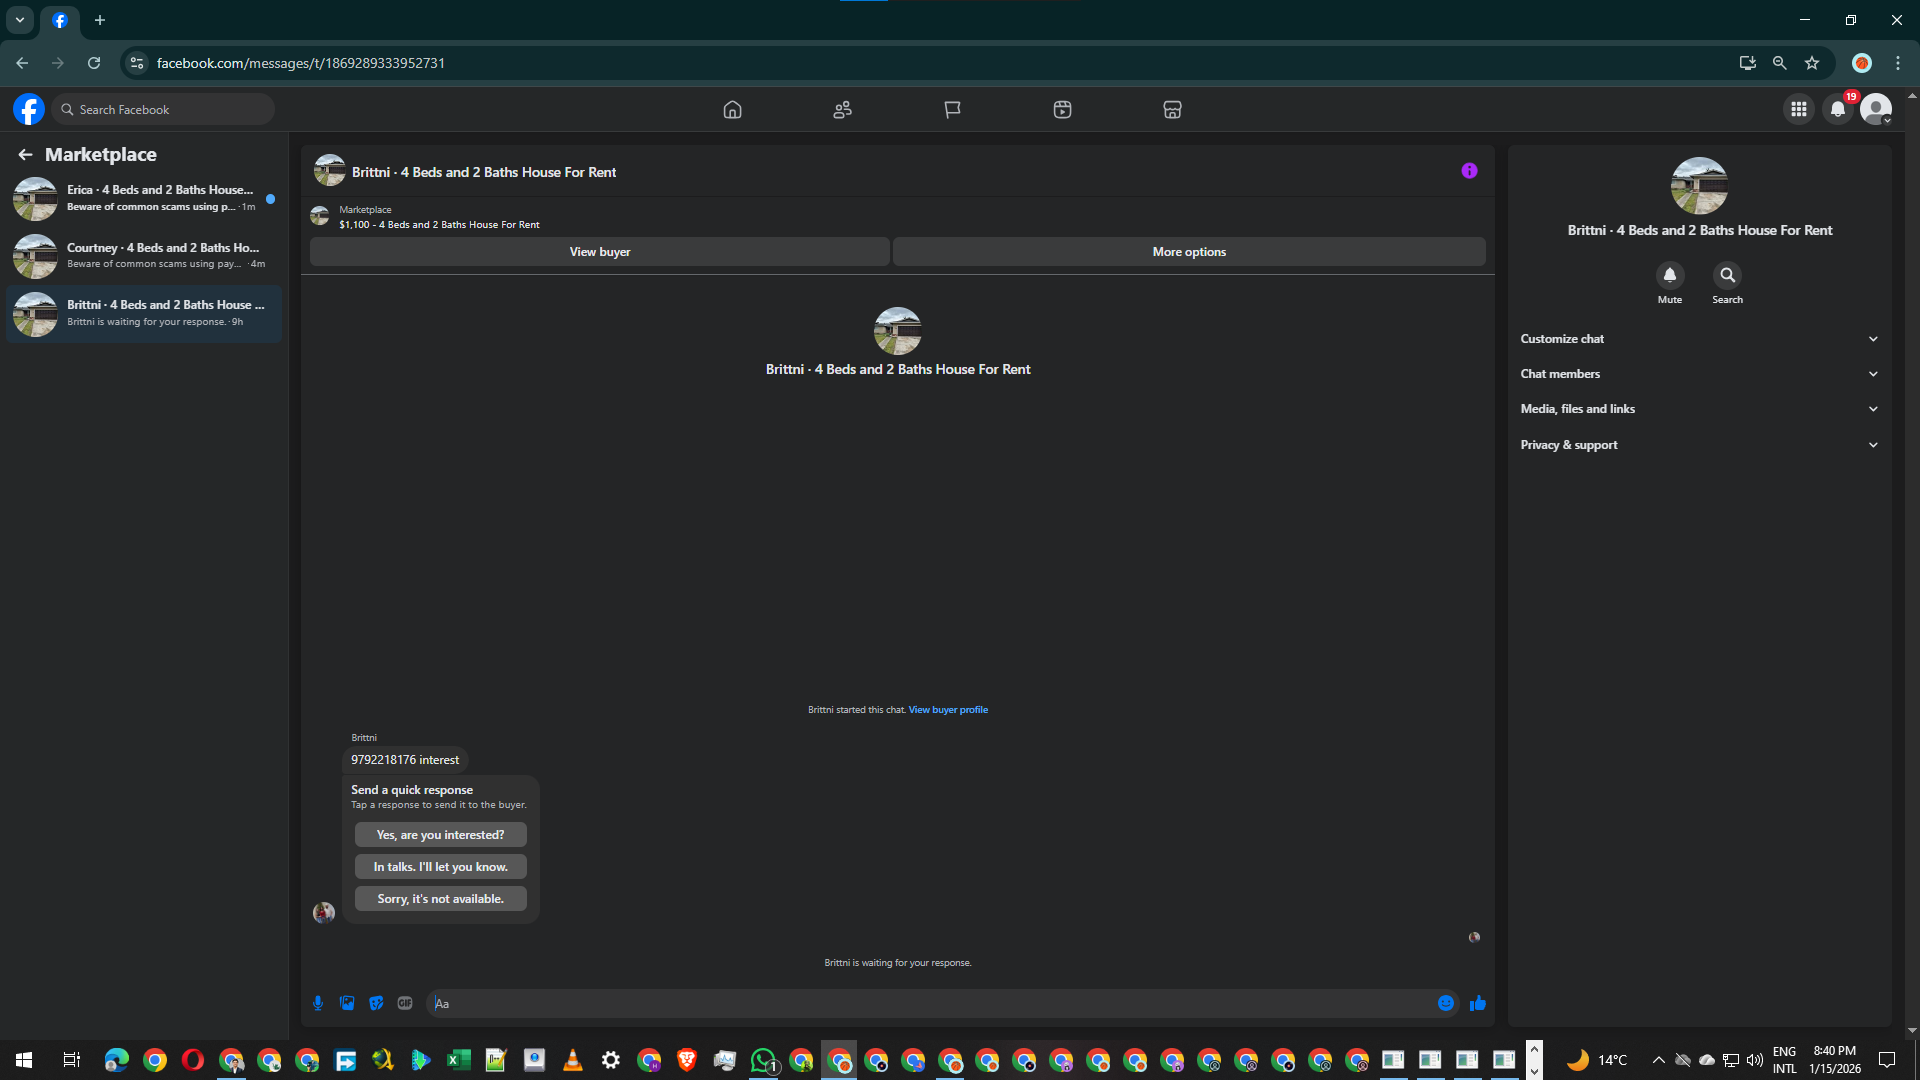This screenshot has width=1920, height=1080.
Task: Open WhatsApp from the Windows taskbar
Action: click(x=763, y=1060)
